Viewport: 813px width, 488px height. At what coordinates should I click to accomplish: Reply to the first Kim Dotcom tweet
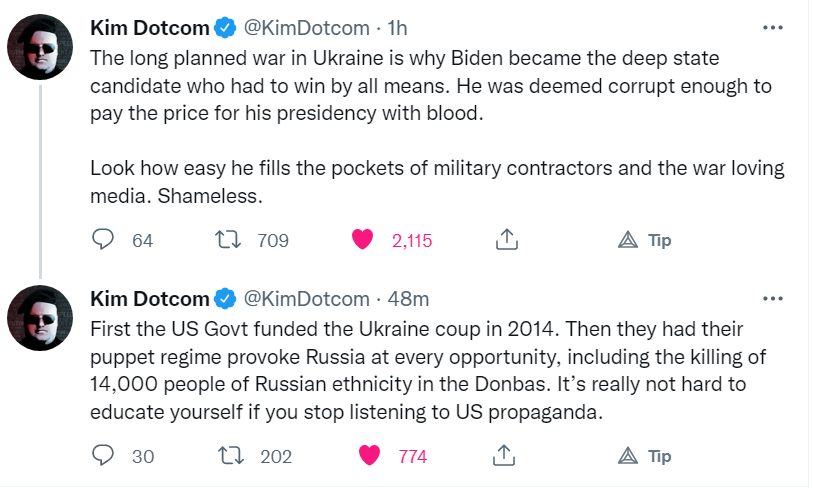[105, 240]
